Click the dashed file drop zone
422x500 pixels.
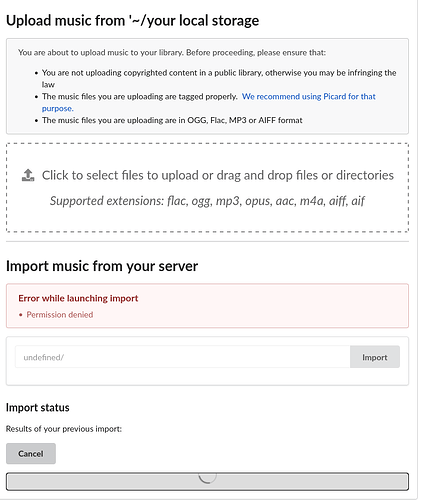coord(207,188)
